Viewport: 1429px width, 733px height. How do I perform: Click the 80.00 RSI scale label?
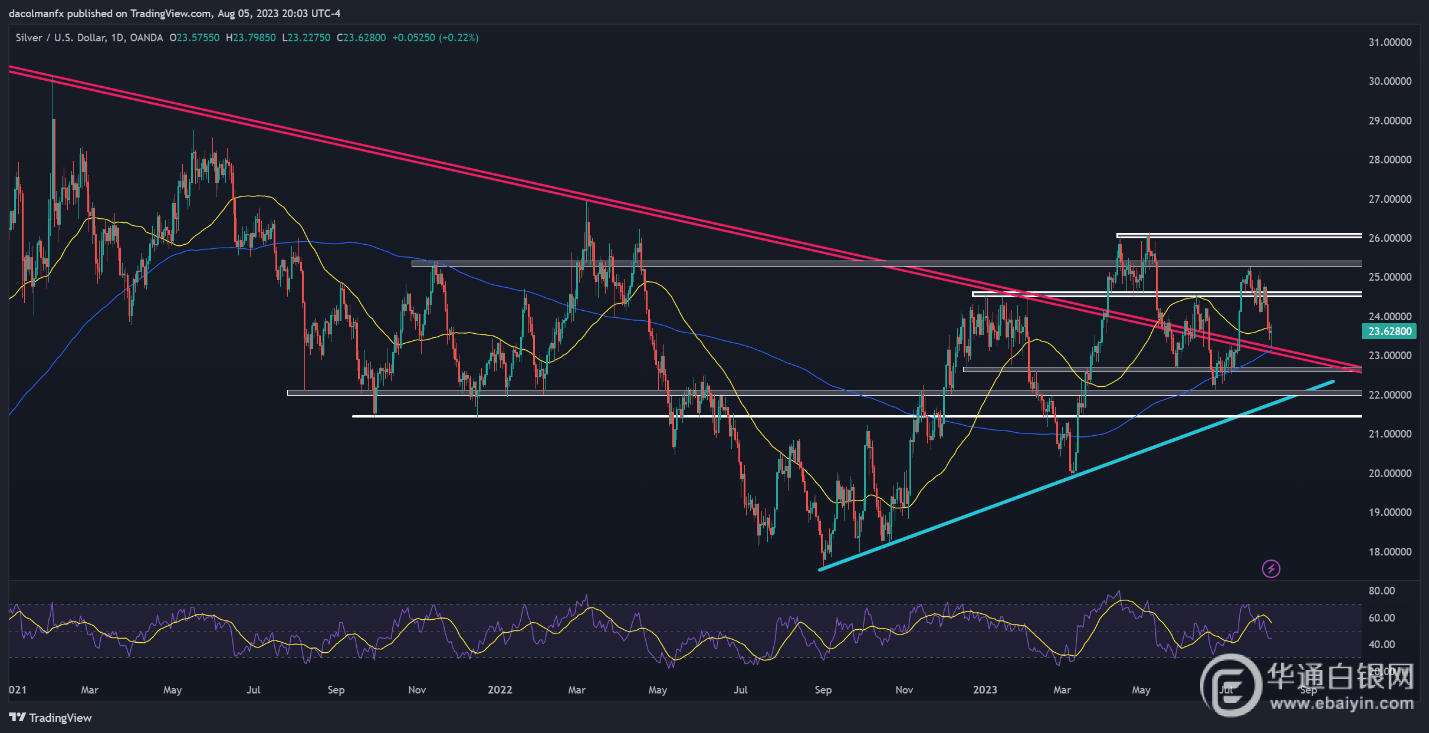[x=1383, y=591]
